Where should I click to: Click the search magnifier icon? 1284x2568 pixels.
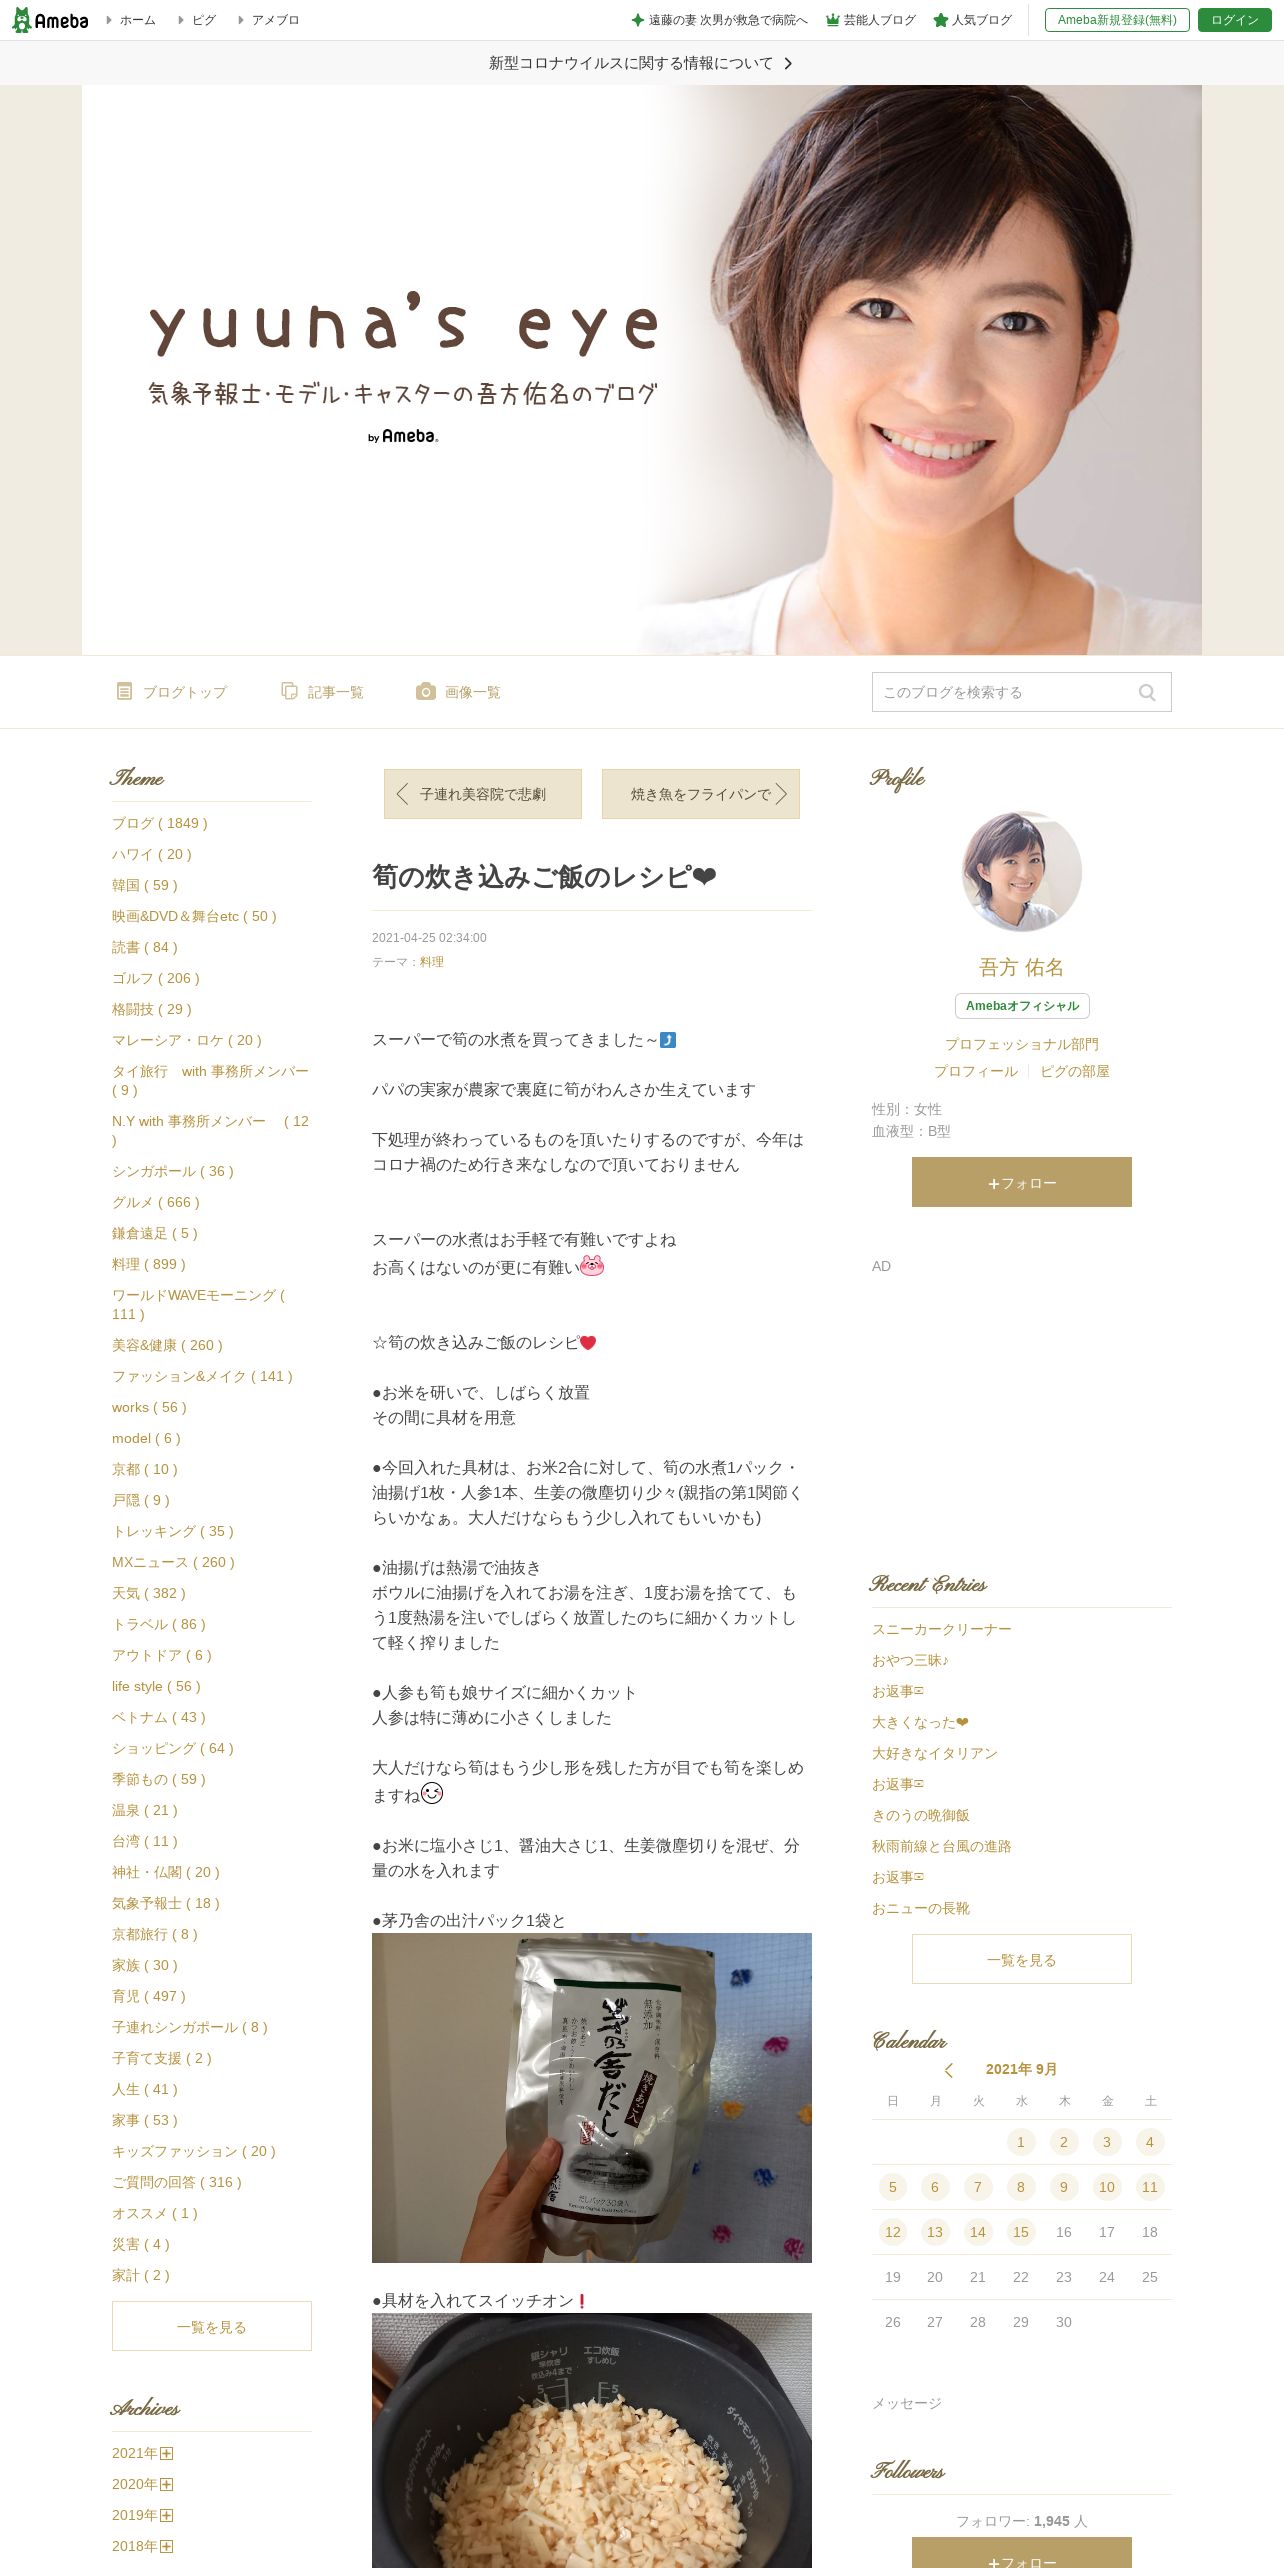click(x=1147, y=692)
